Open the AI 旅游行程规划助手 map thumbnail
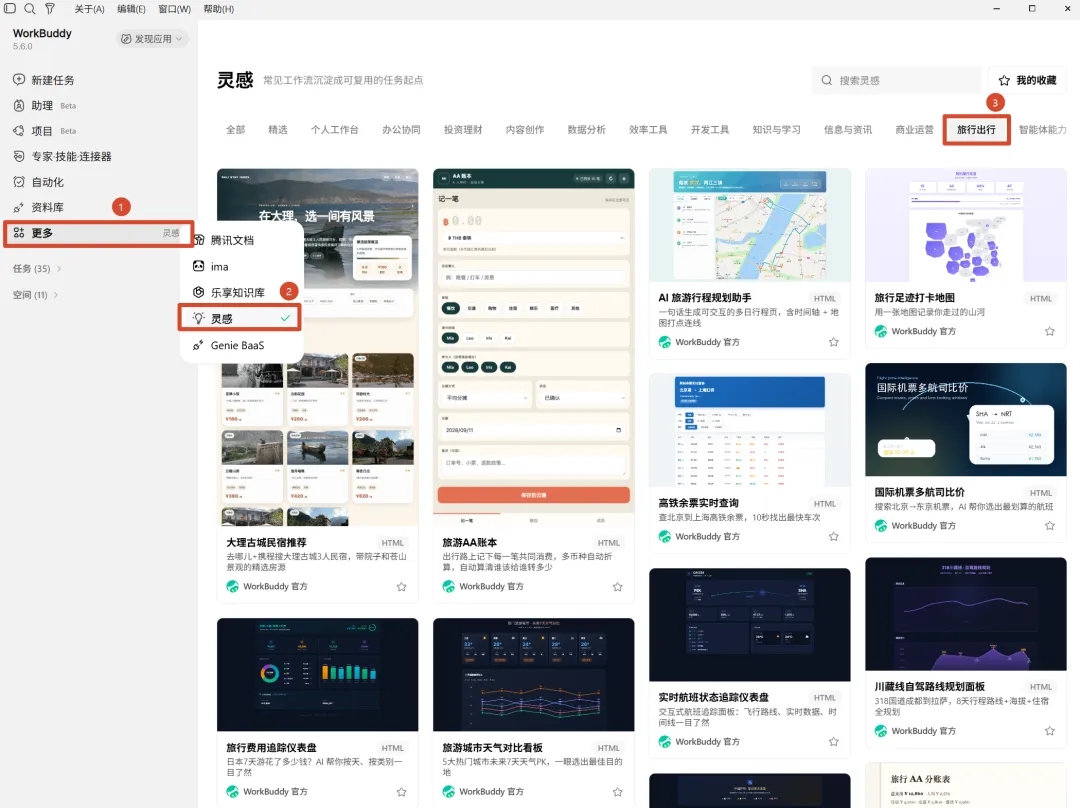The width and height of the screenshot is (1080, 808). pos(750,225)
